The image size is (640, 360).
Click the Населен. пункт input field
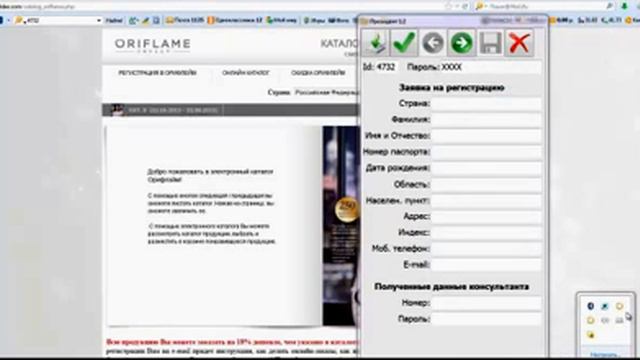pos(486,201)
